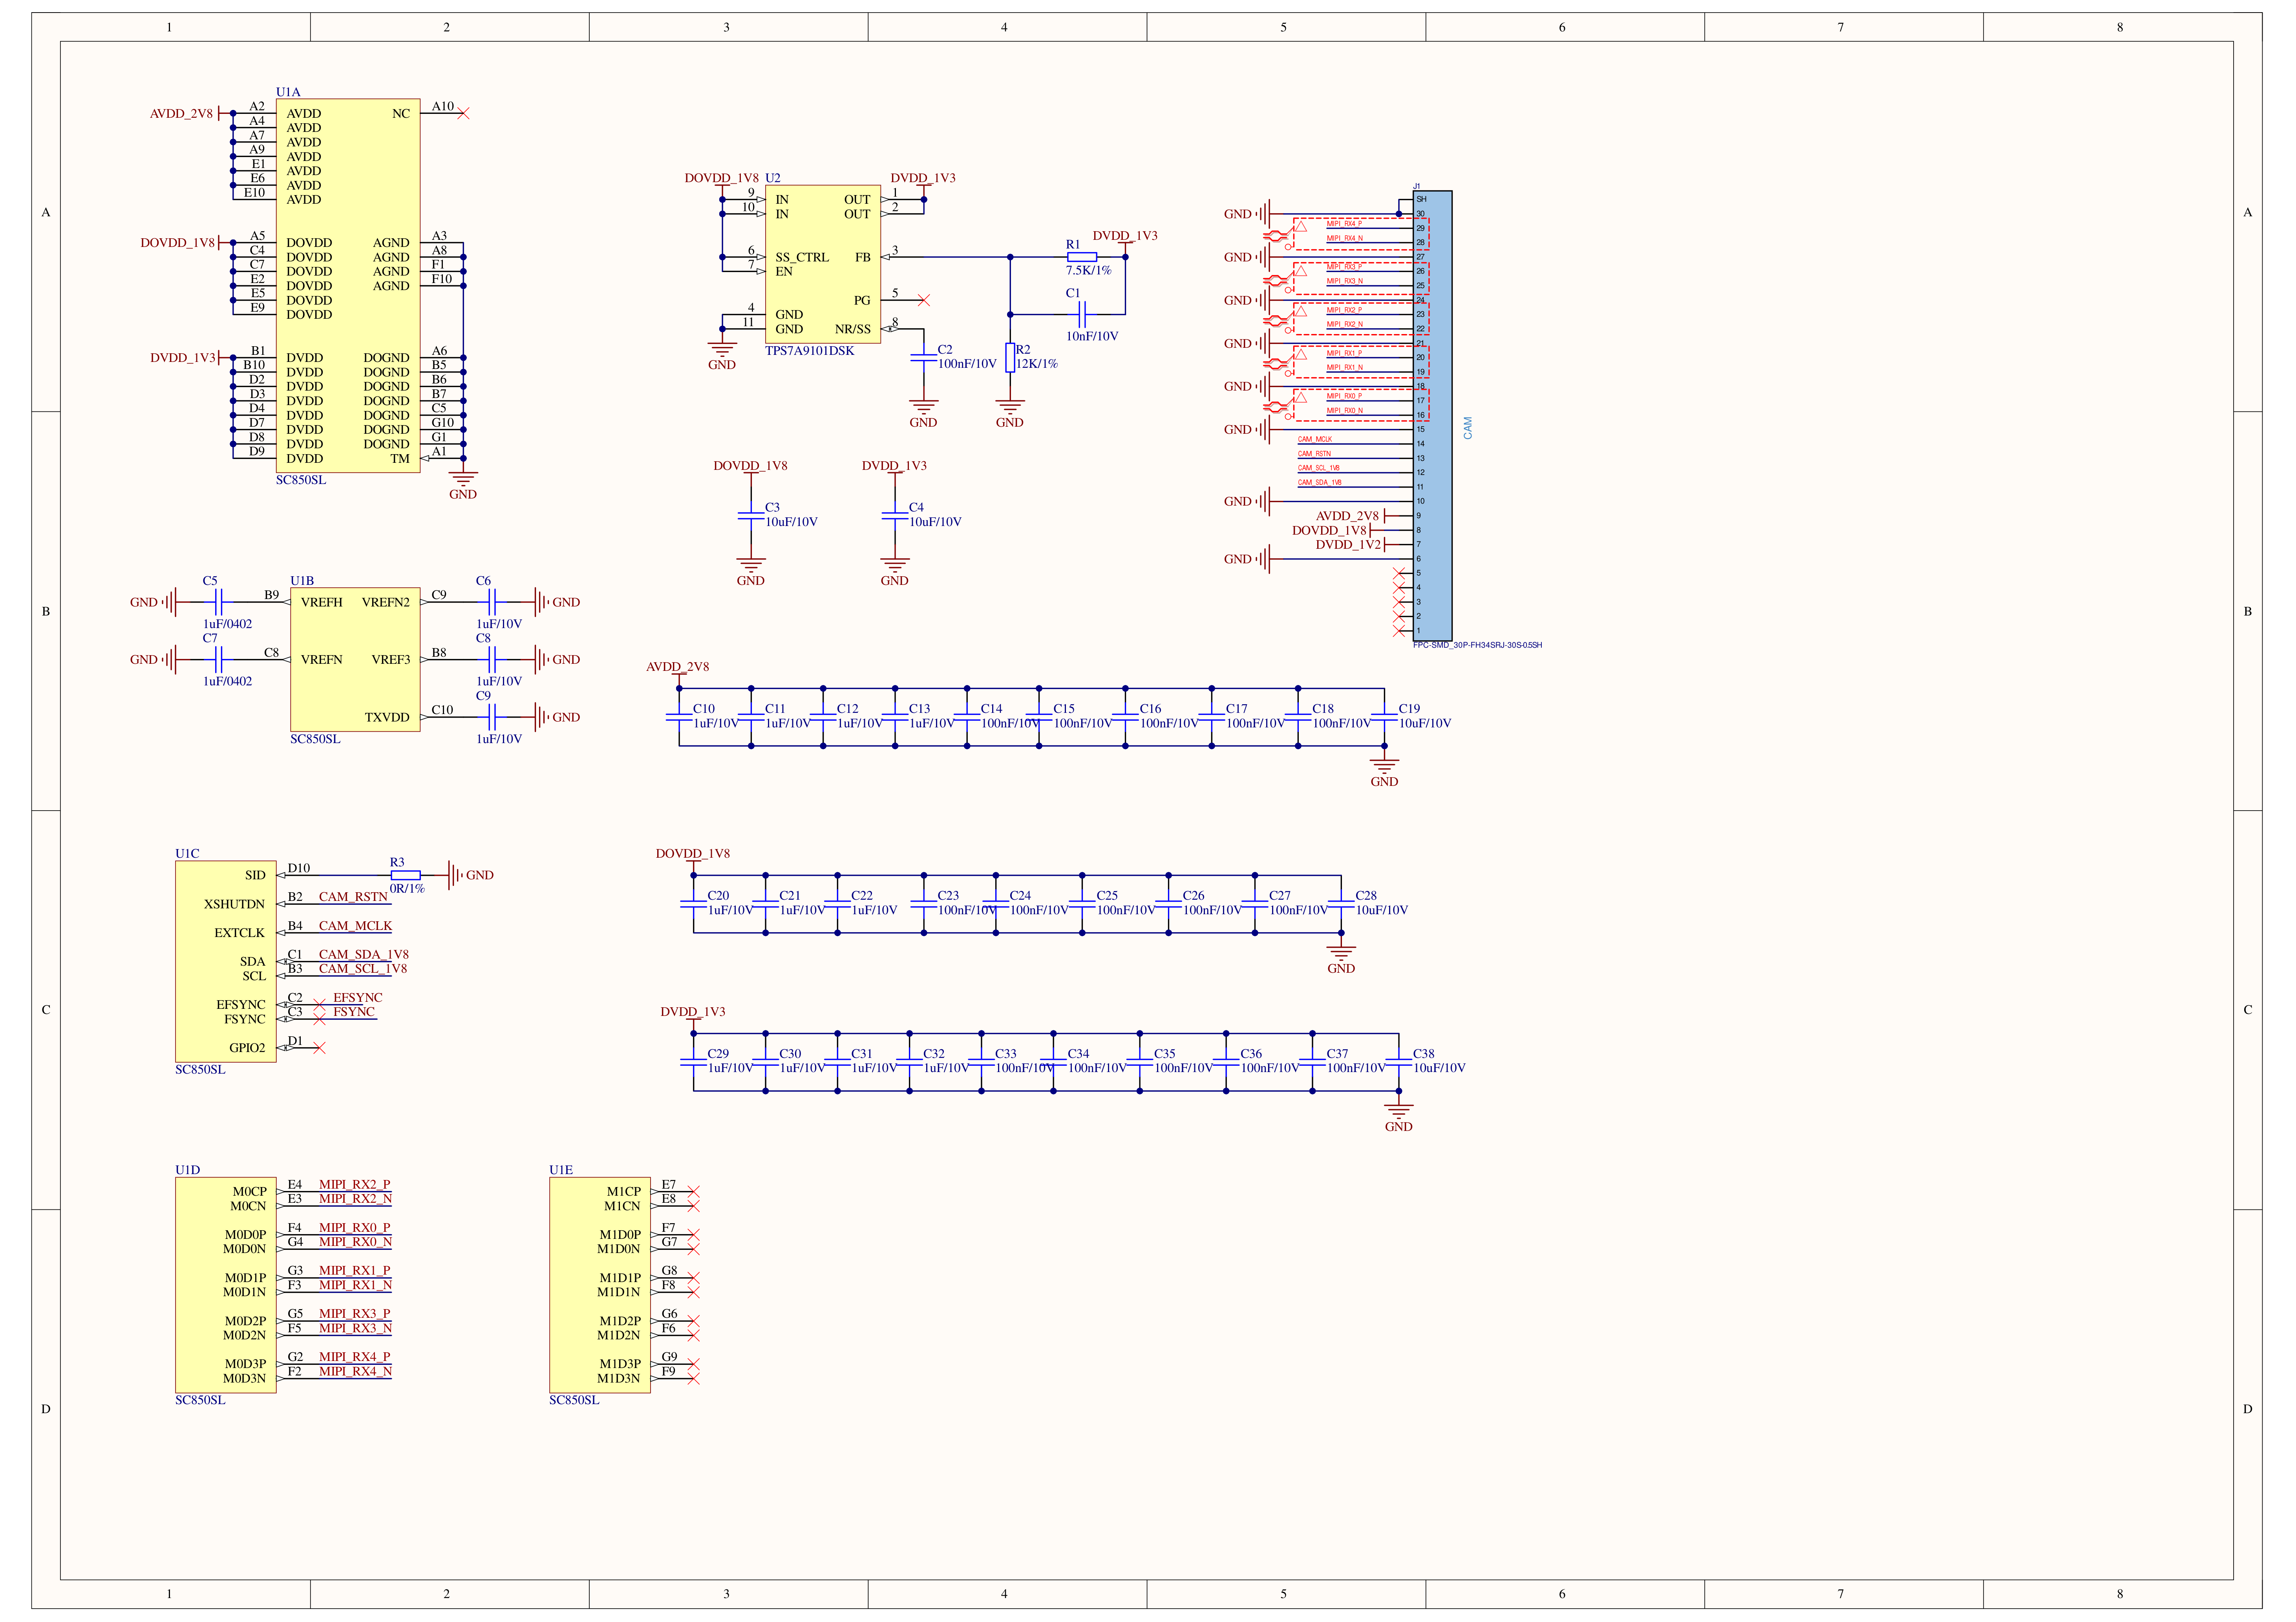Select the TXVDD pin name on U1B
Viewport: 2296px width, 1622px height.
tap(387, 718)
